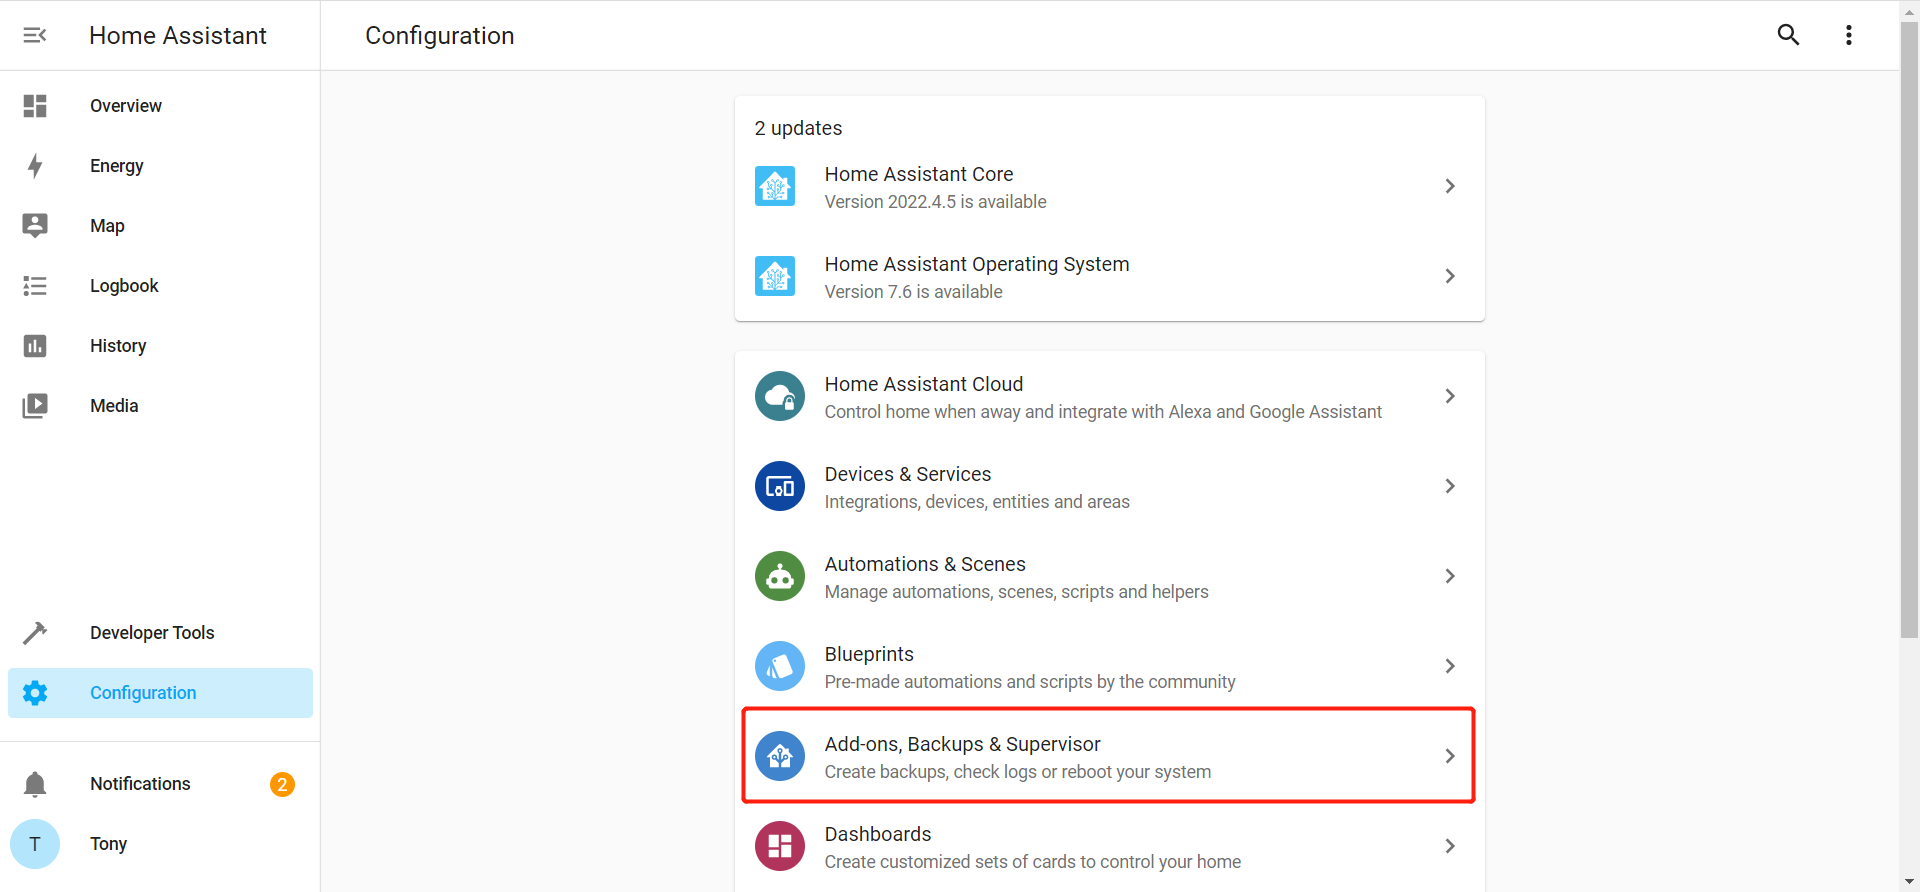Open search with the magnifier icon

click(1788, 35)
